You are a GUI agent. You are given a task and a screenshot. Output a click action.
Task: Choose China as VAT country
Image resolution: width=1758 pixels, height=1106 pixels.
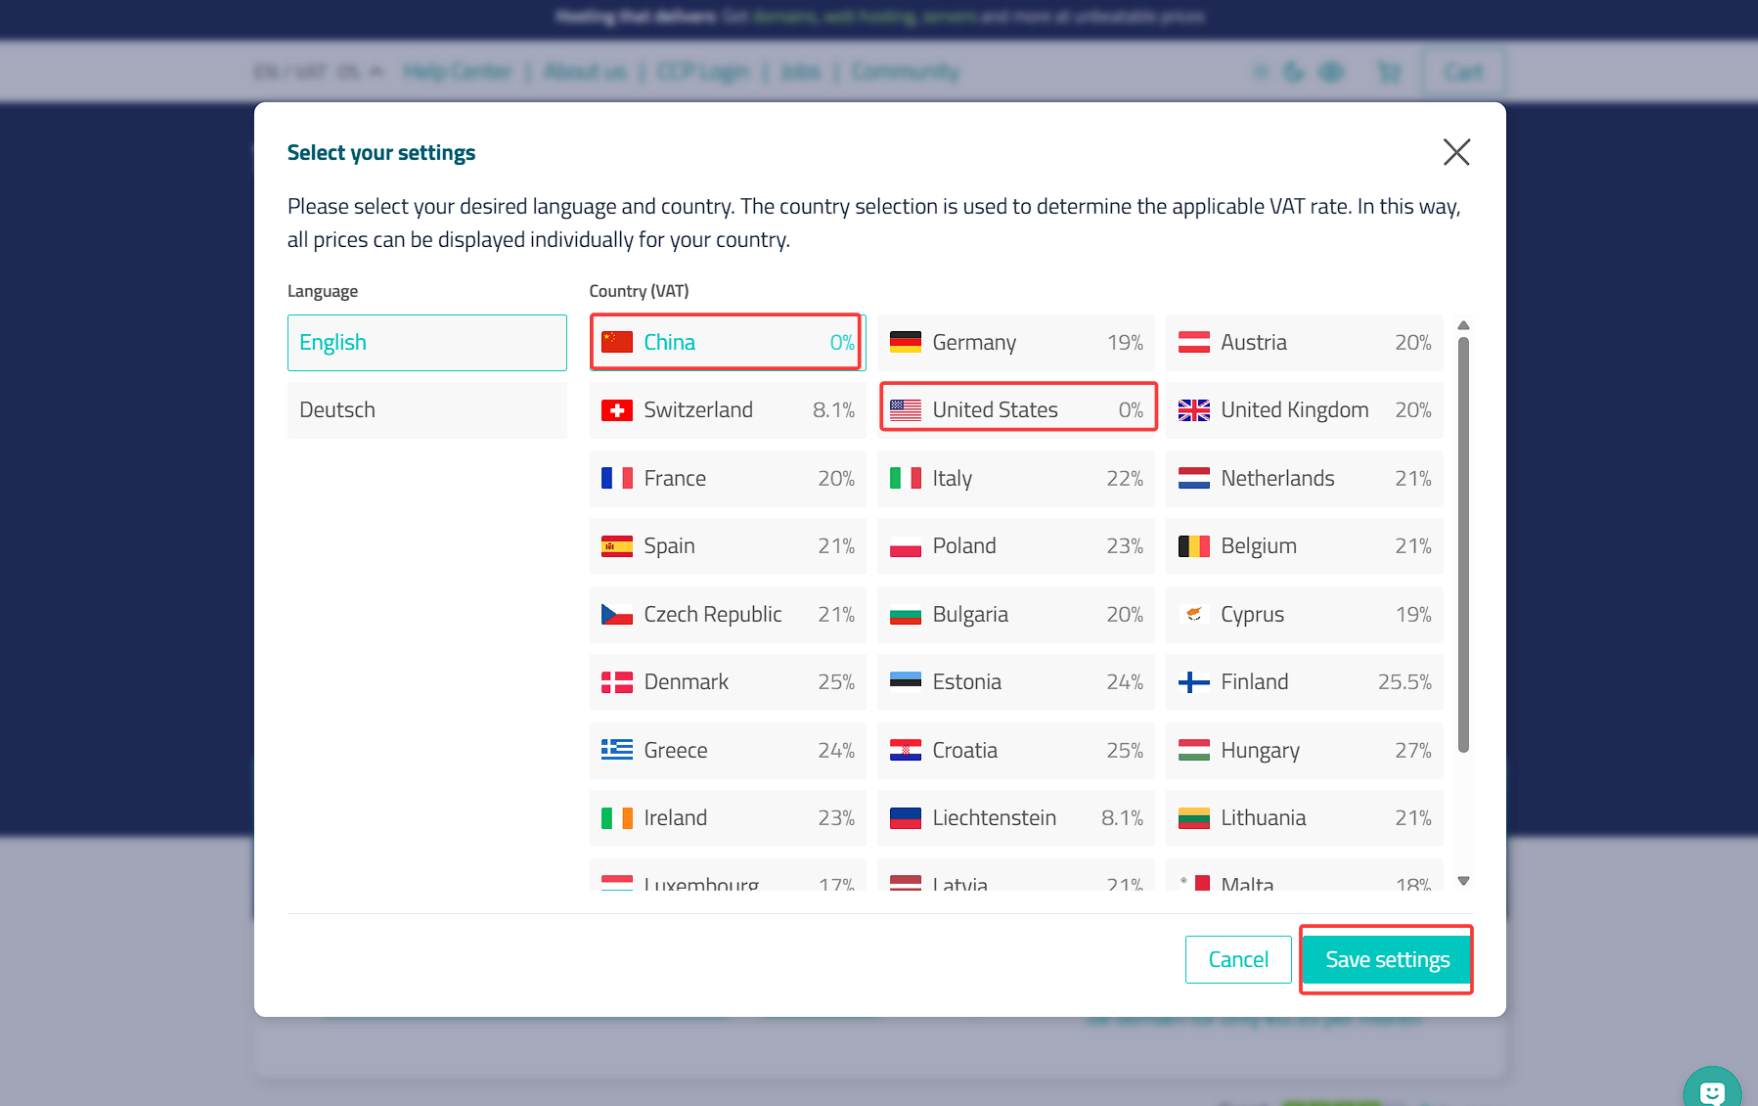click(727, 342)
